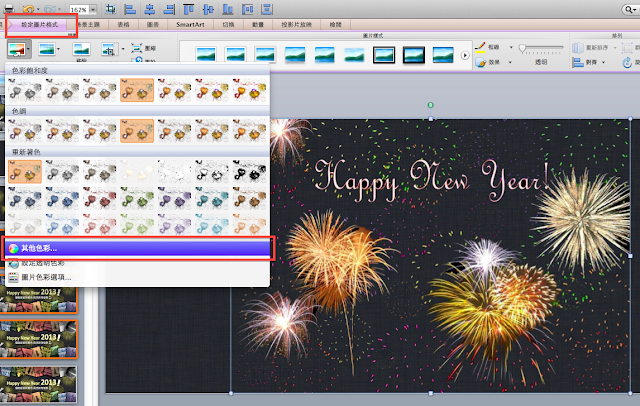The image size is (640, 406).
Task: Click the 對齊 align icon in the ribbon
Action: [578, 62]
